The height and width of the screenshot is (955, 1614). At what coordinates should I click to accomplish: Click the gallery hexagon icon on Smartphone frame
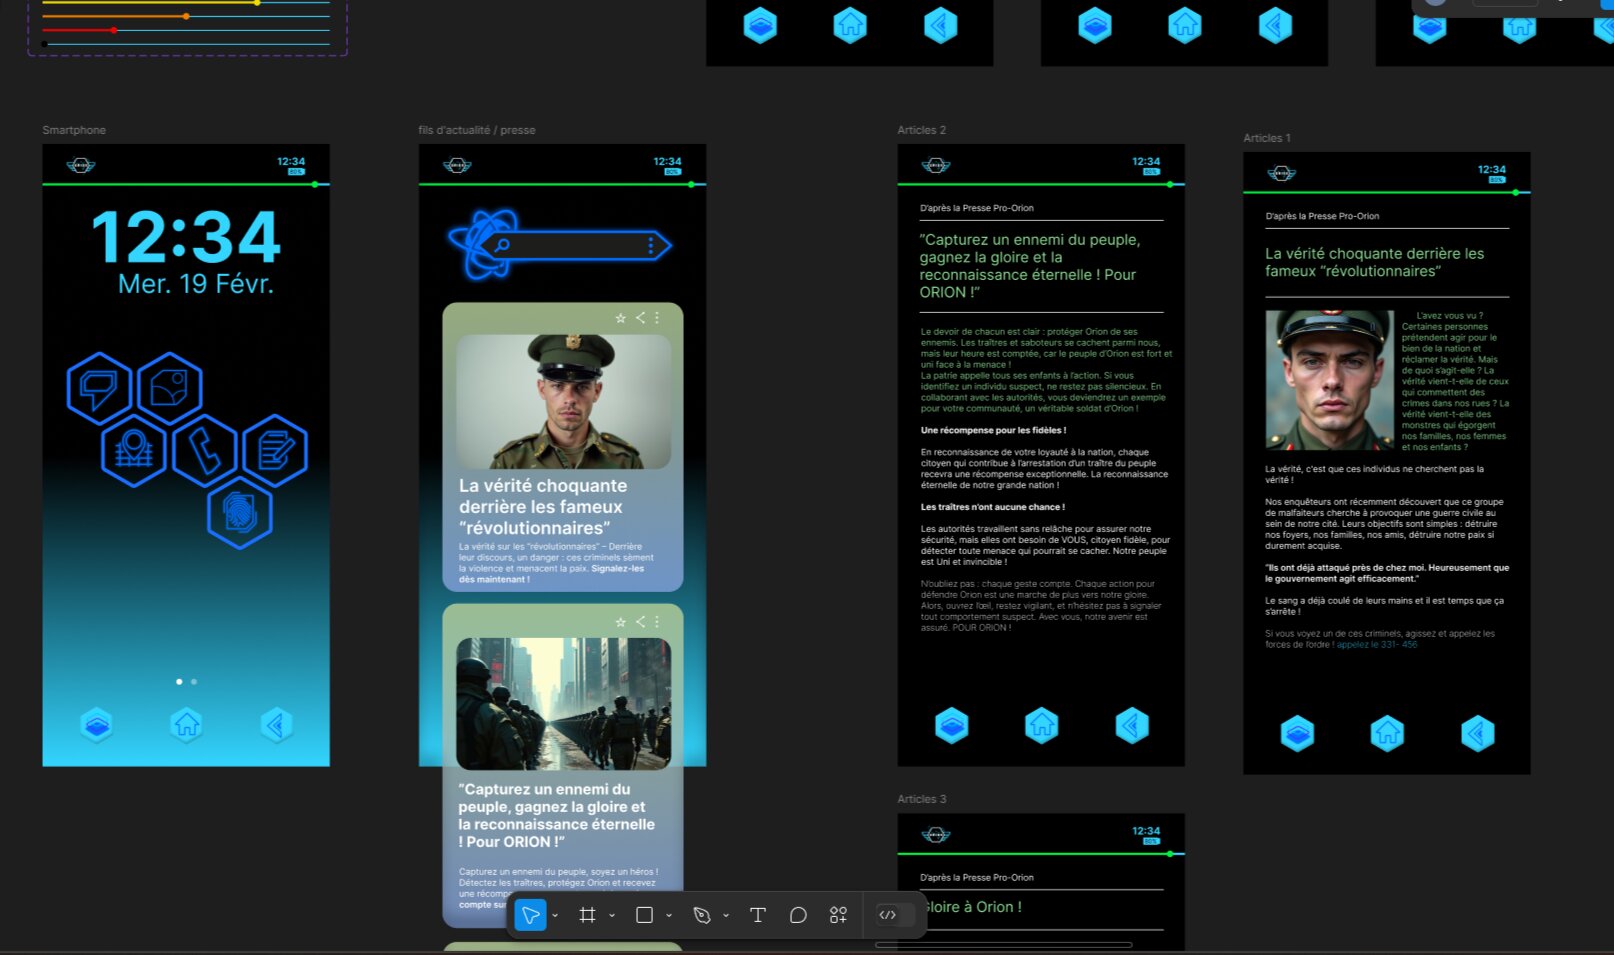[x=169, y=387]
